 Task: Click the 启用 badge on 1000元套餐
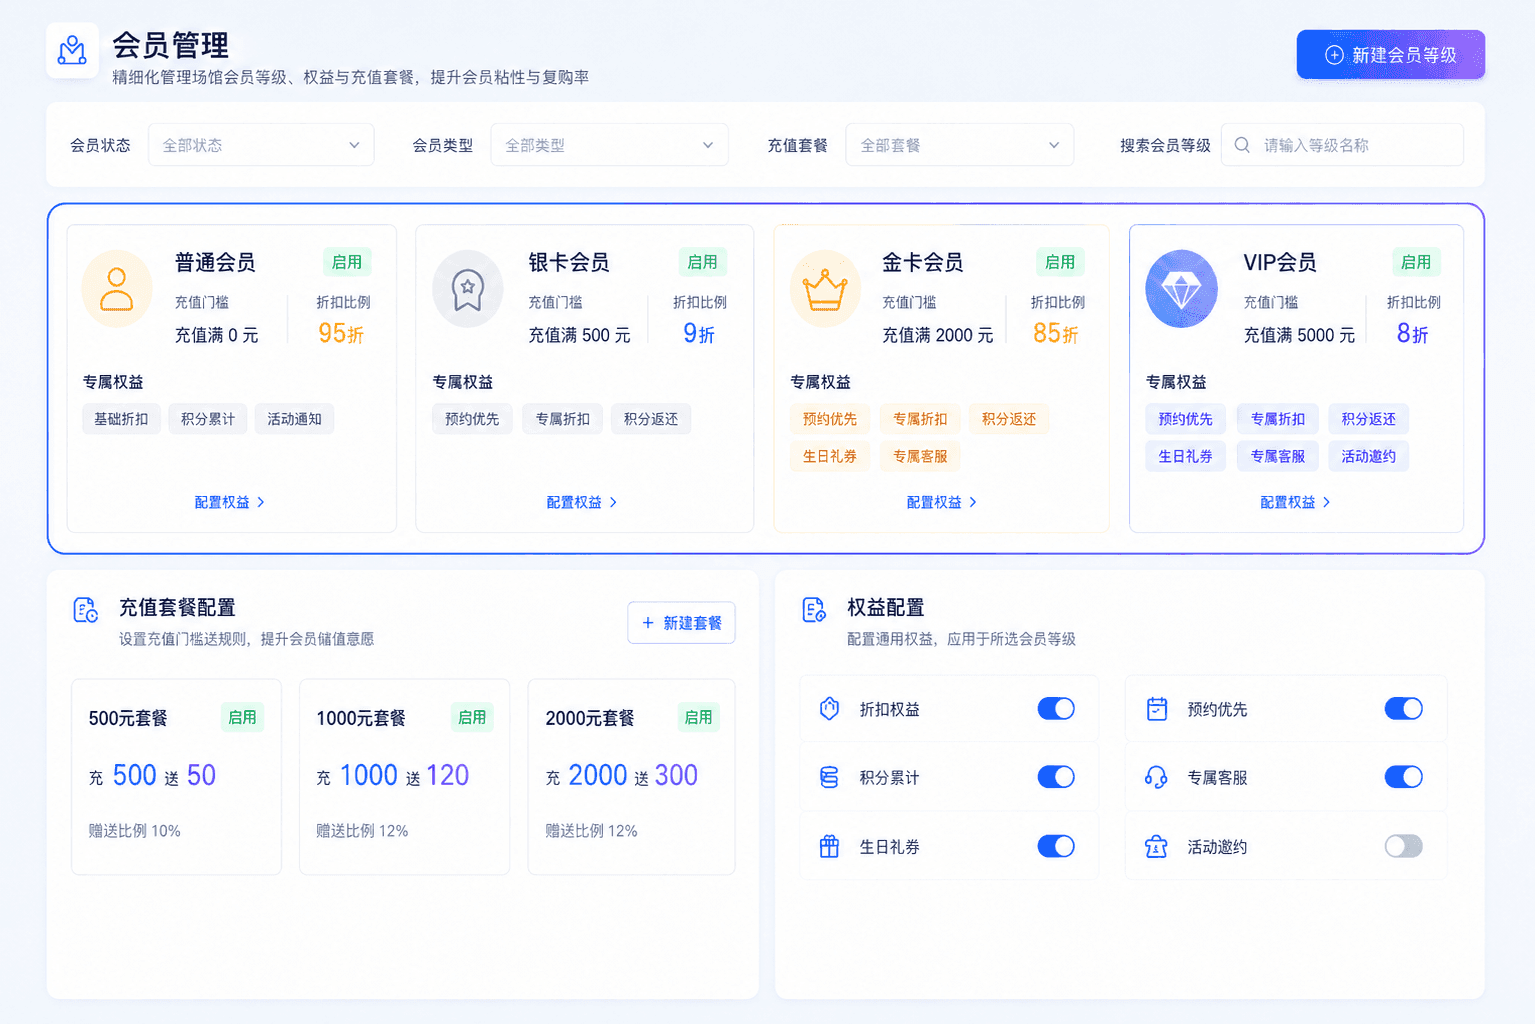point(472,717)
